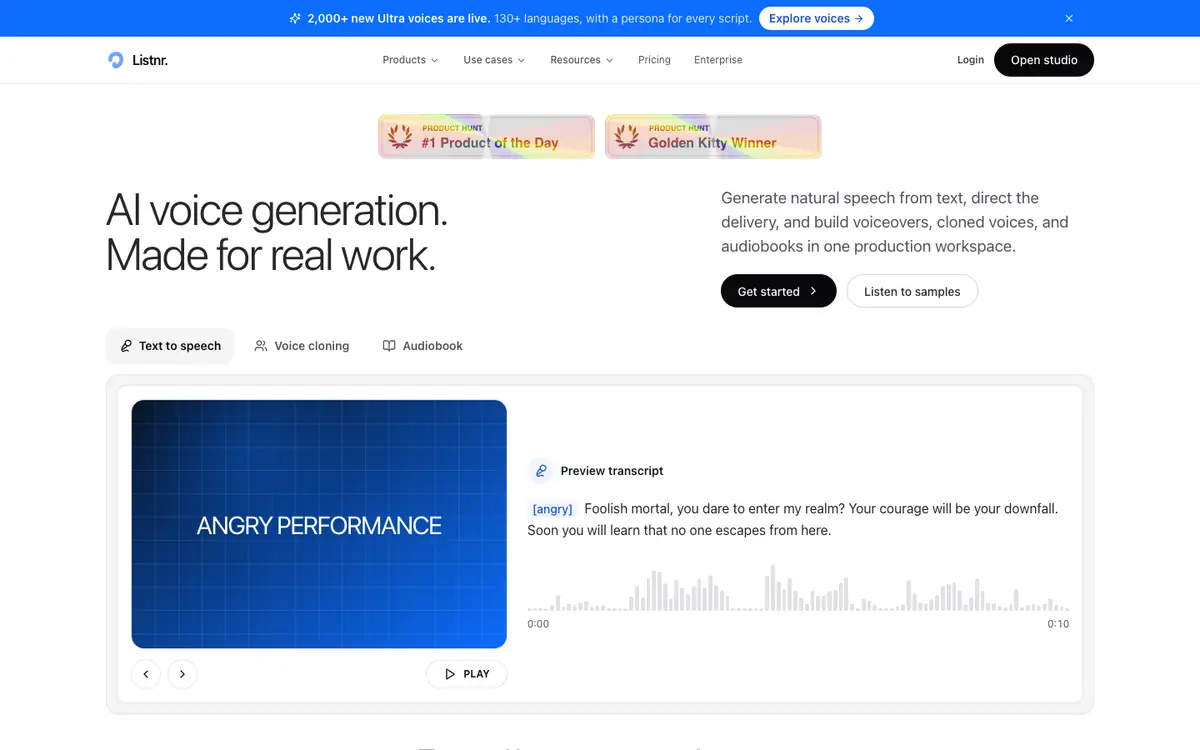
Task: Expand the Resources dropdown menu
Action: (x=582, y=60)
